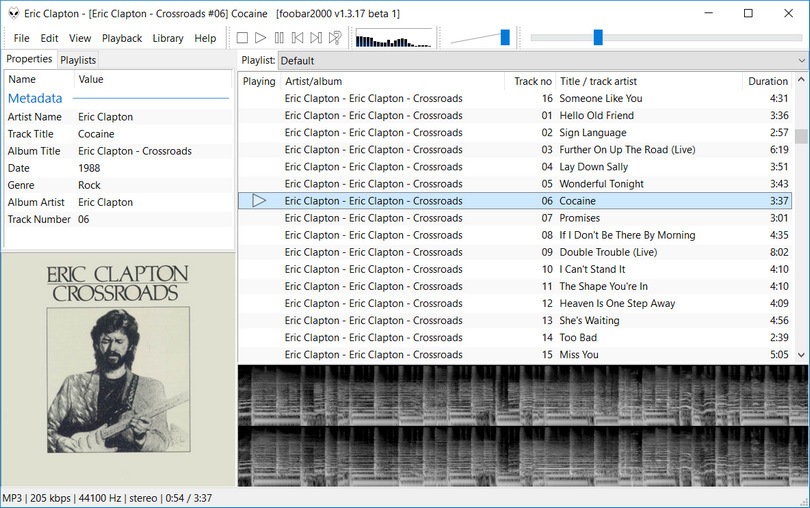Click the Value column header in Properties
The image size is (810, 508).
tap(153, 79)
